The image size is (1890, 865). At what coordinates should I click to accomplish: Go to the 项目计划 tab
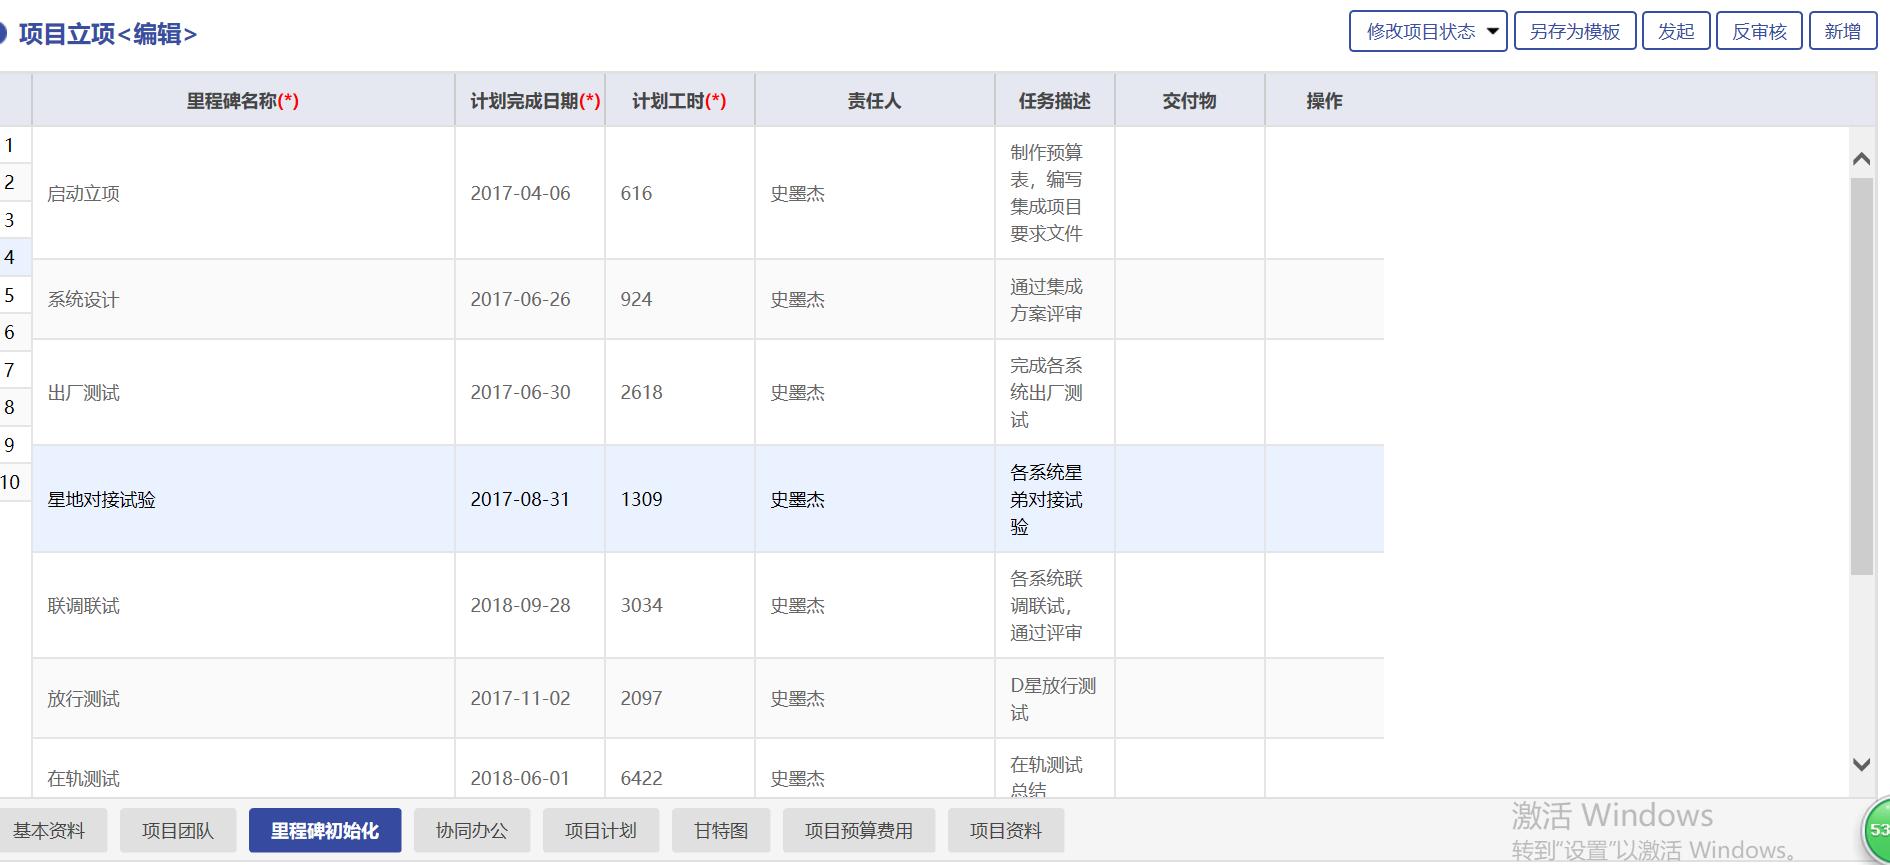tap(600, 831)
